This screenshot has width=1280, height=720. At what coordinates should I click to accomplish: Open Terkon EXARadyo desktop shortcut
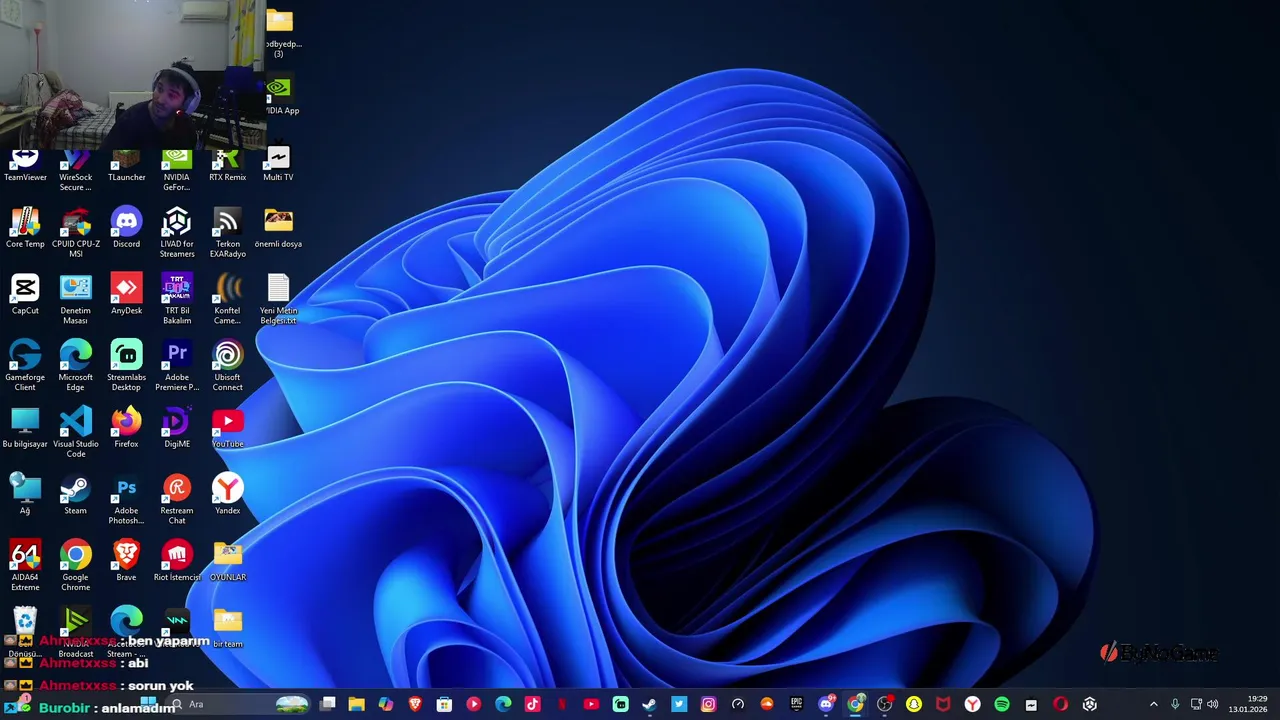pyautogui.click(x=228, y=233)
